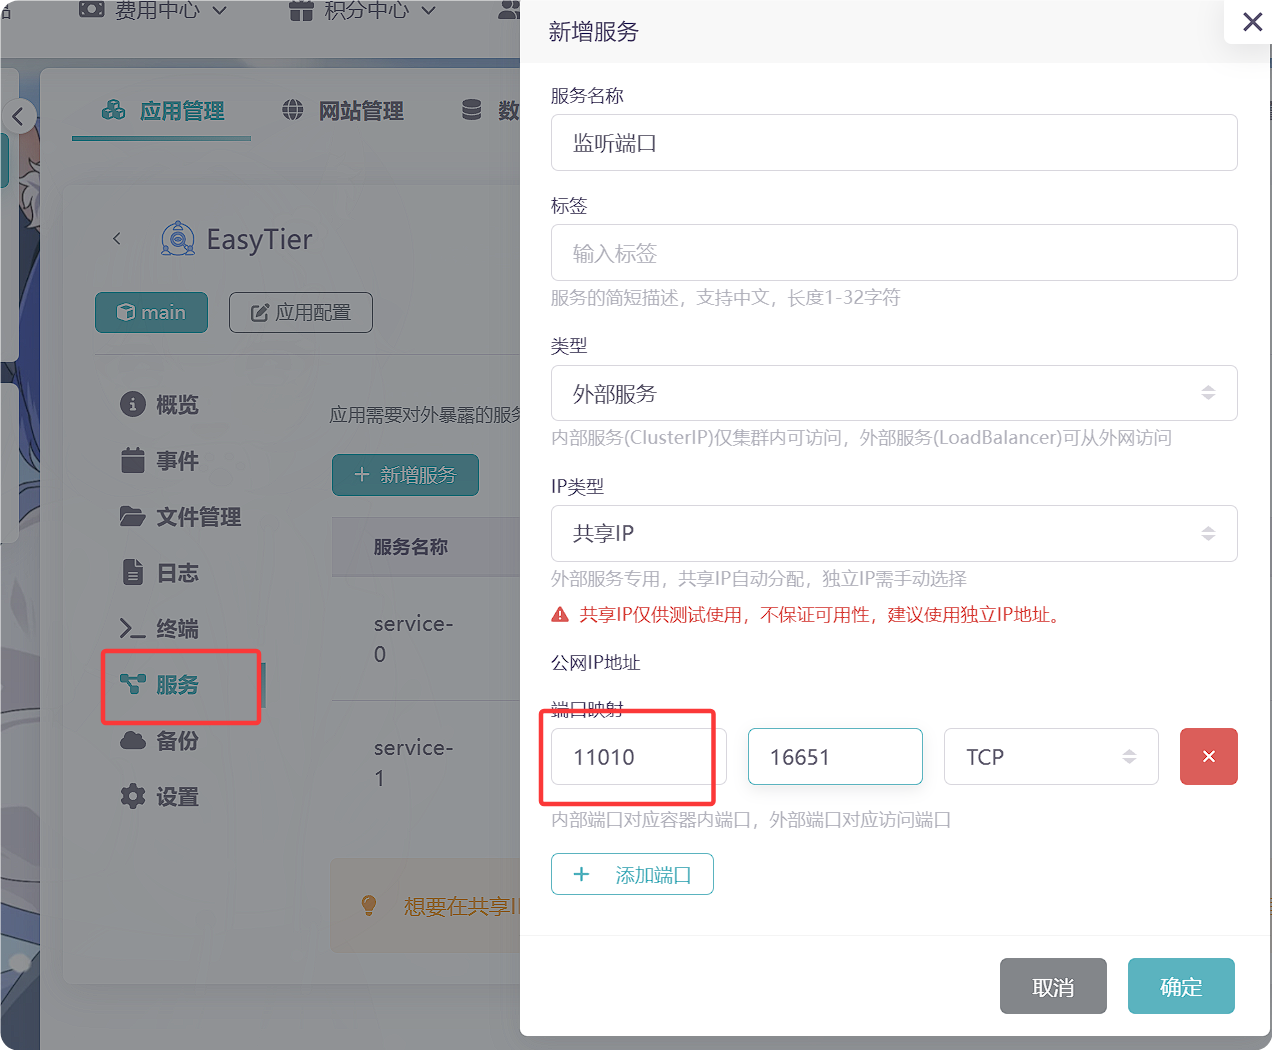
Task: Open 设置 settings gear item
Action: coord(160,797)
